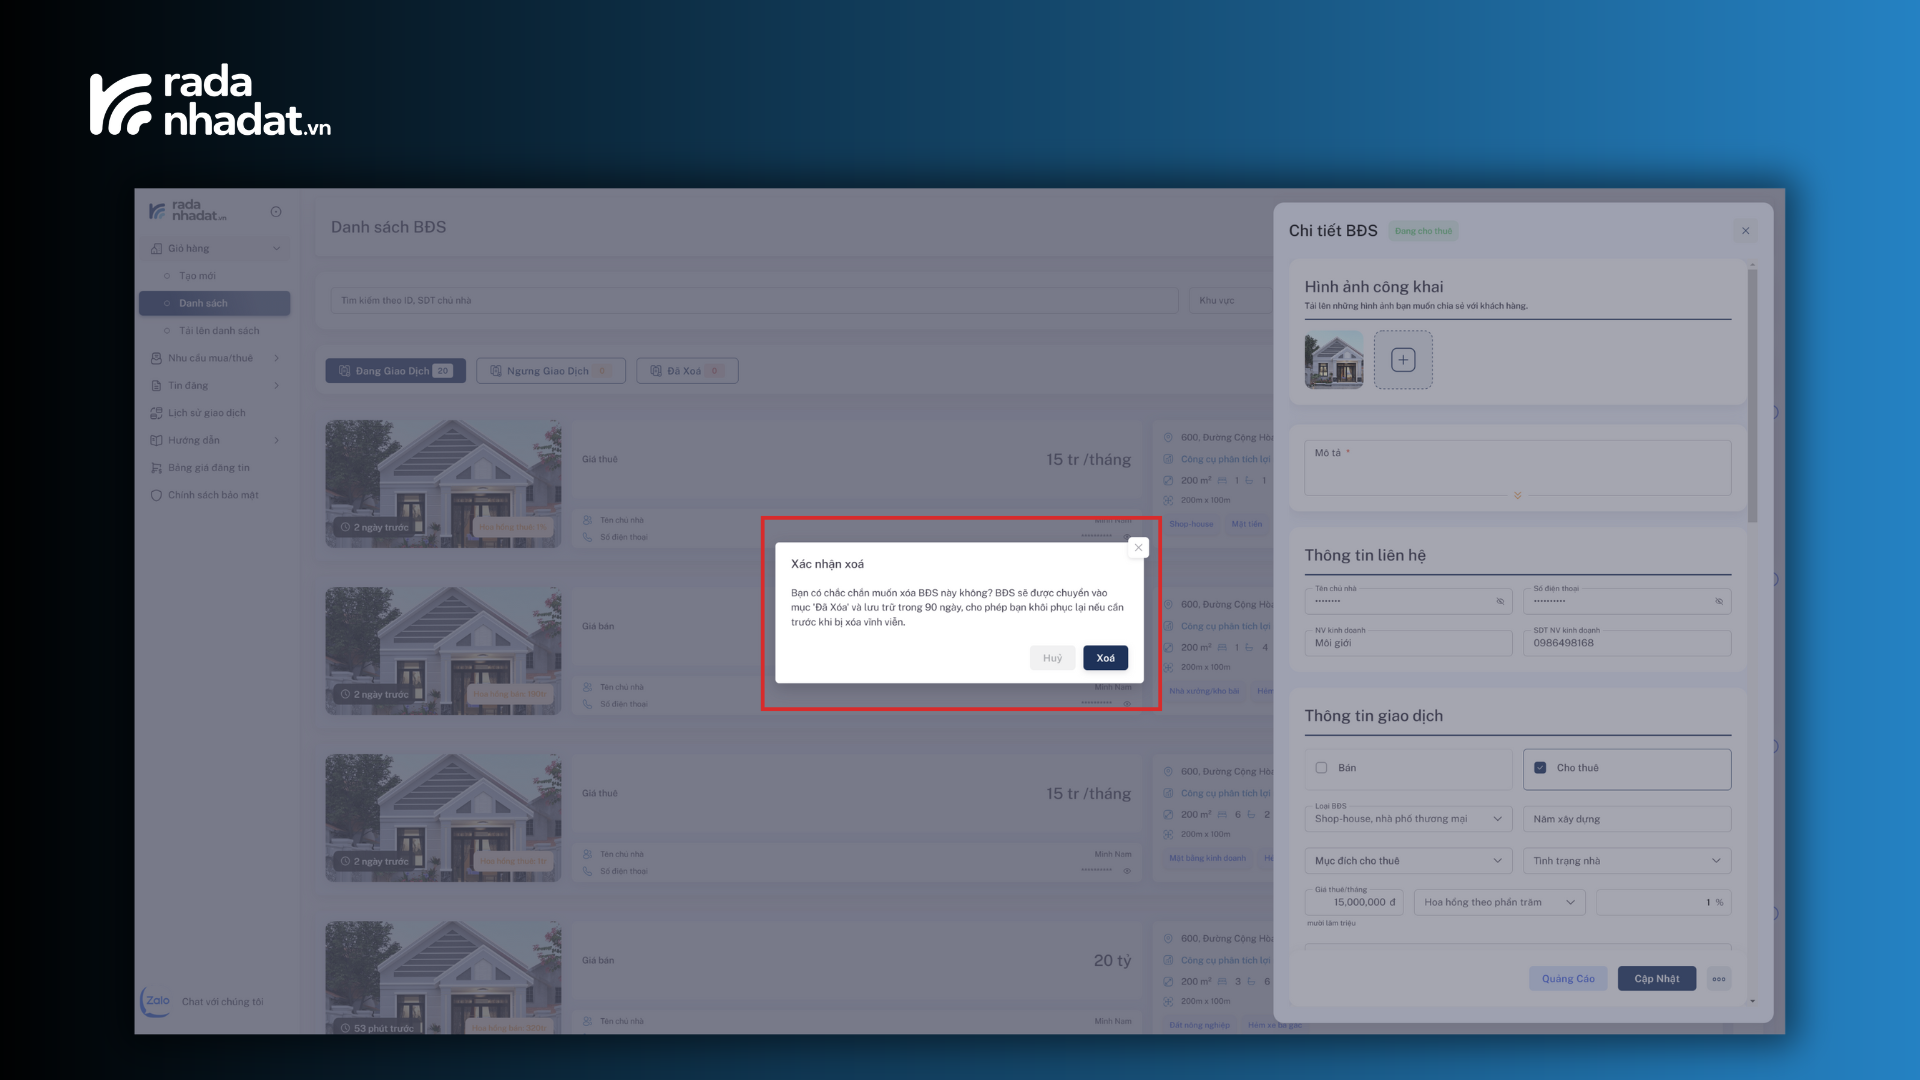Add a new public image
The width and height of the screenshot is (1920, 1080).
1403,360
